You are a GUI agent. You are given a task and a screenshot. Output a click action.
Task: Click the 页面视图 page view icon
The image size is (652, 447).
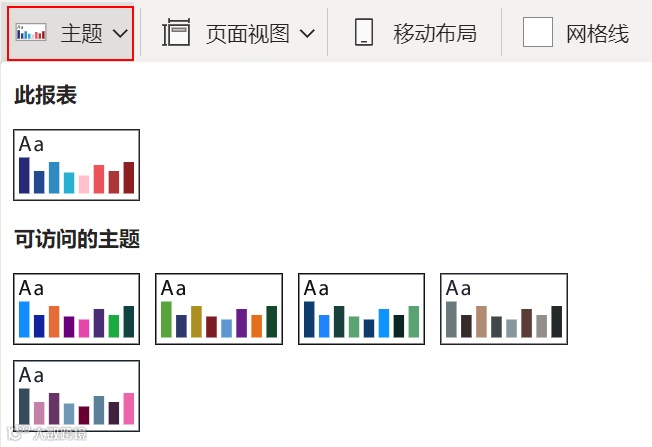click(x=176, y=32)
